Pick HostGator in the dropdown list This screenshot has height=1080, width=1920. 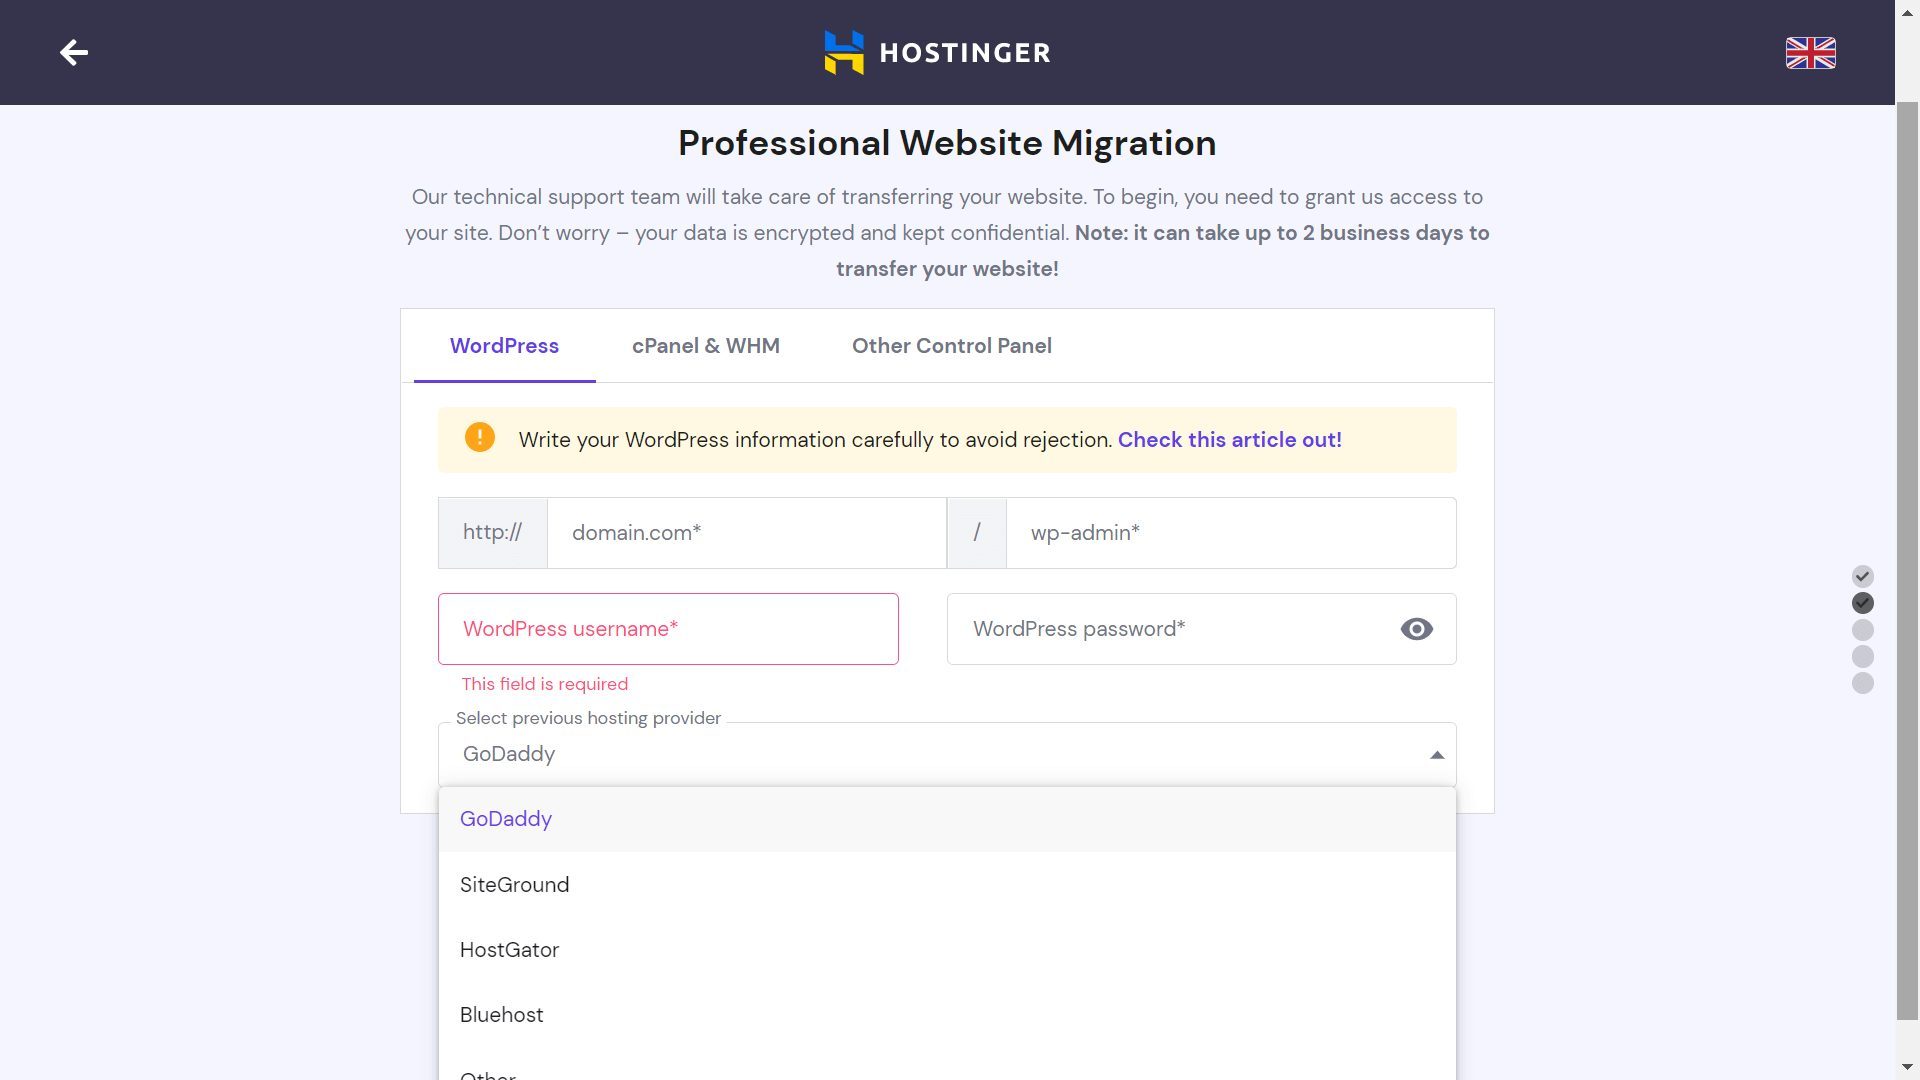click(x=947, y=950)
